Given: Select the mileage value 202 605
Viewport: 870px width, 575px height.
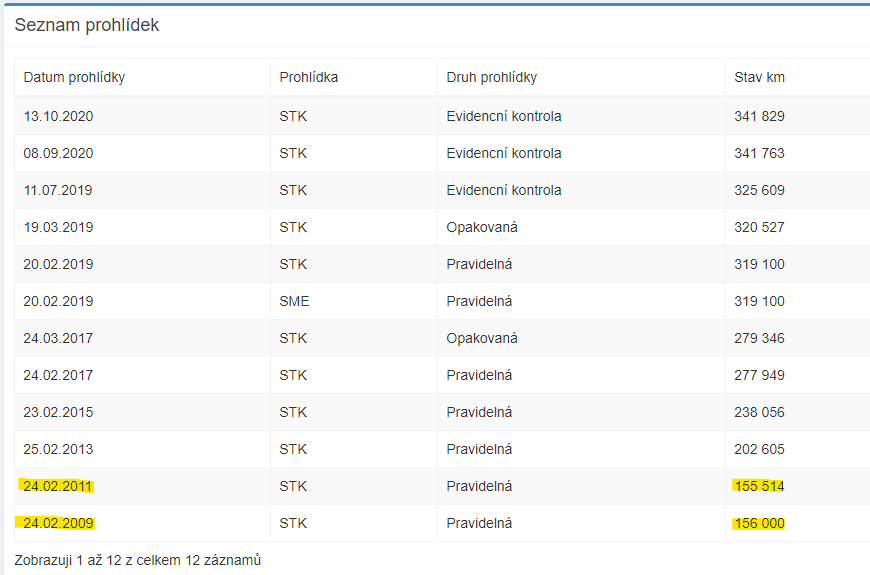Looking at the screenshot, I should [759, 449].
